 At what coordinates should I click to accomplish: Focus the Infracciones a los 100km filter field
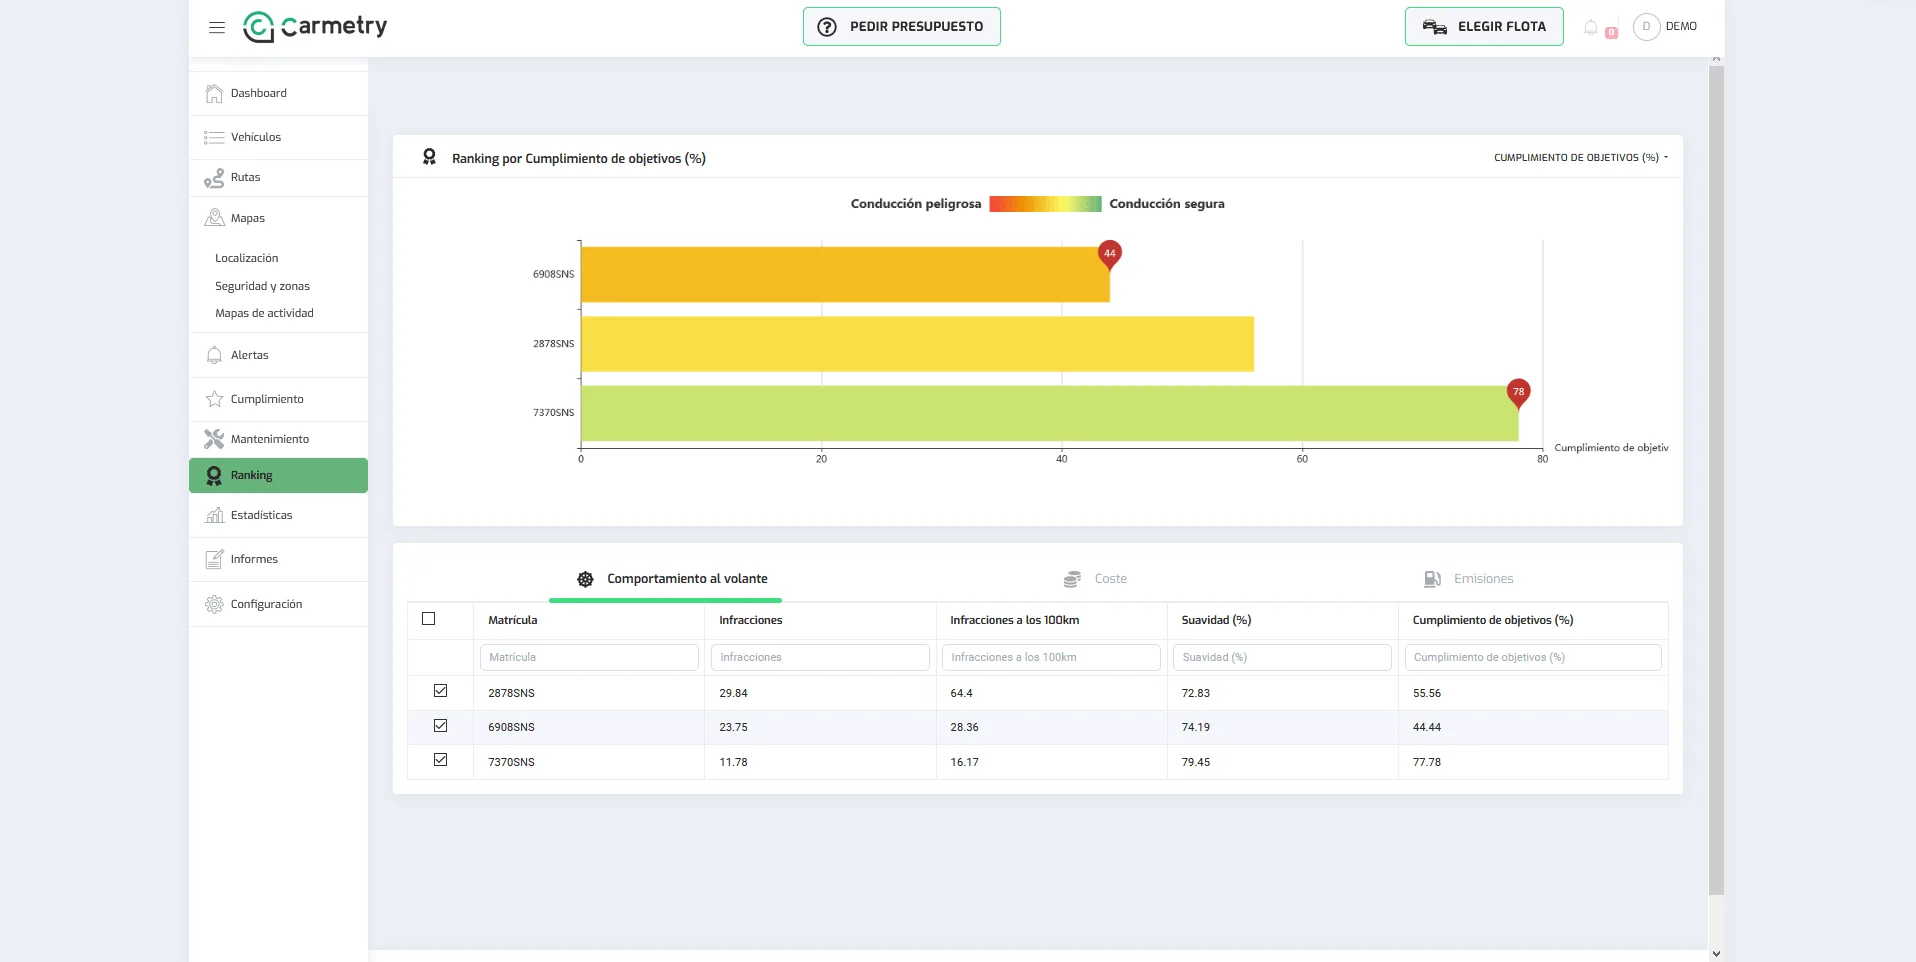[x=1051, y=657]
